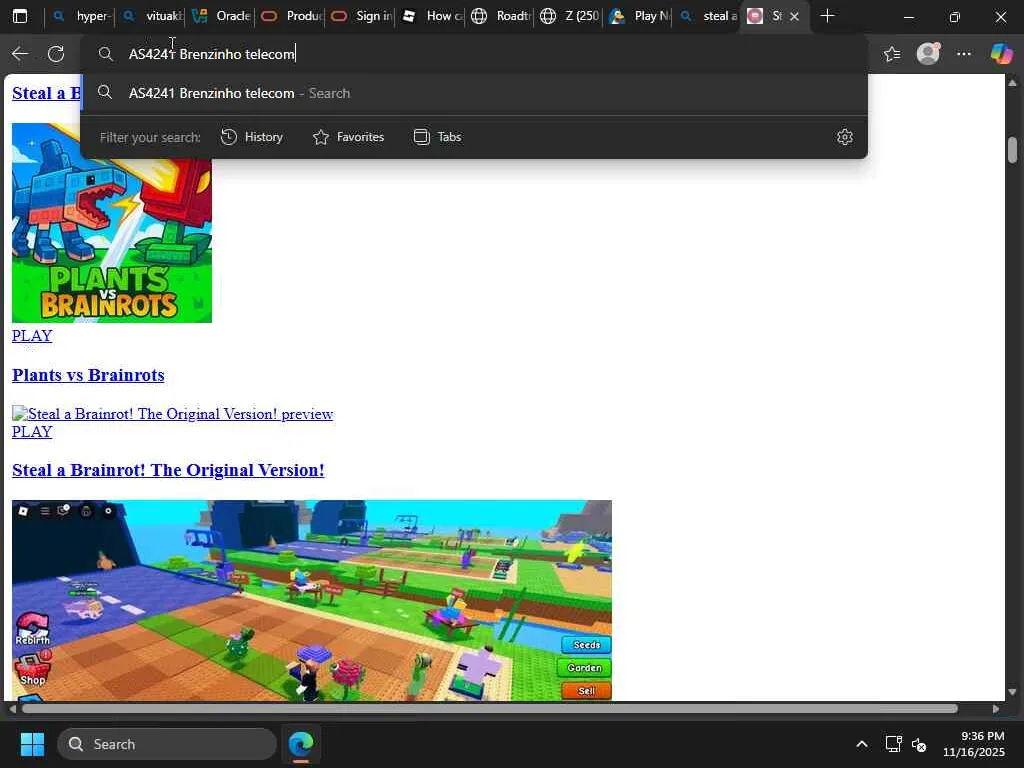
Task: Click the horizontal scrollbar right arrow
Action: coord(996,709)
